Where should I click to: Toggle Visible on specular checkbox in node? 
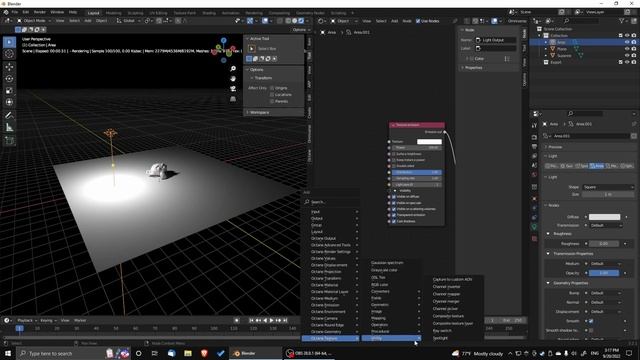coord(394,203)
